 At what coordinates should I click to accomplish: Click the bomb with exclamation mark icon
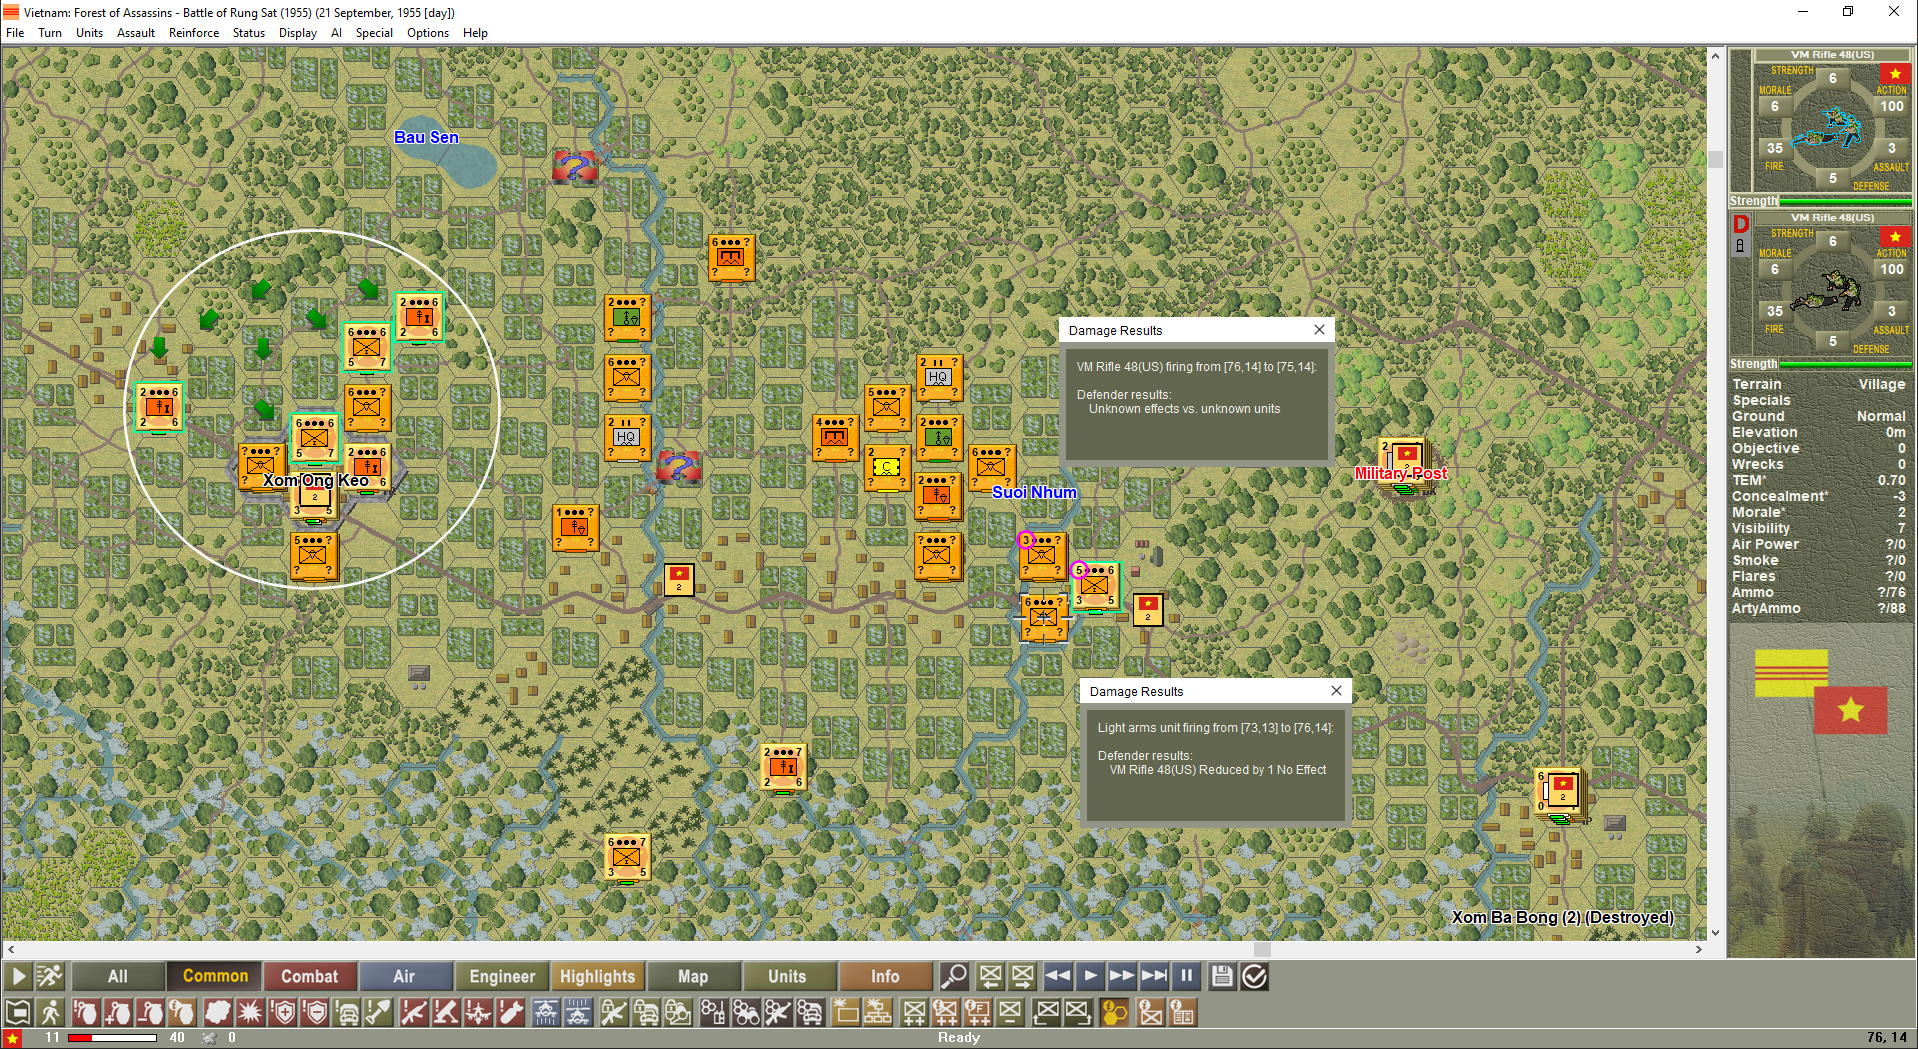tap(511, 1013)
